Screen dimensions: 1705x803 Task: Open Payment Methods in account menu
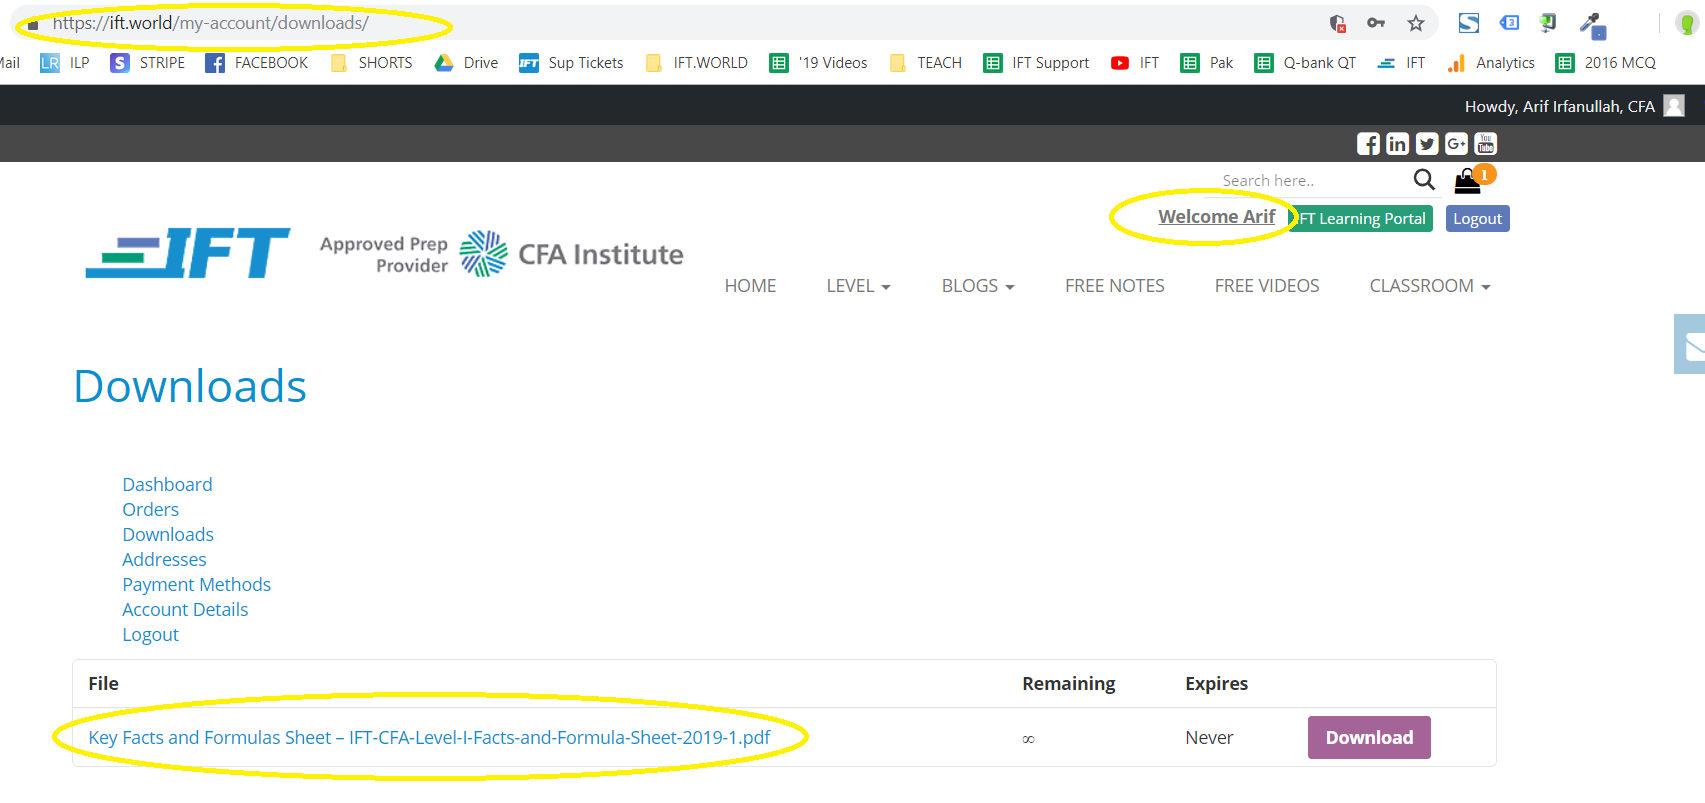(196, 584)
